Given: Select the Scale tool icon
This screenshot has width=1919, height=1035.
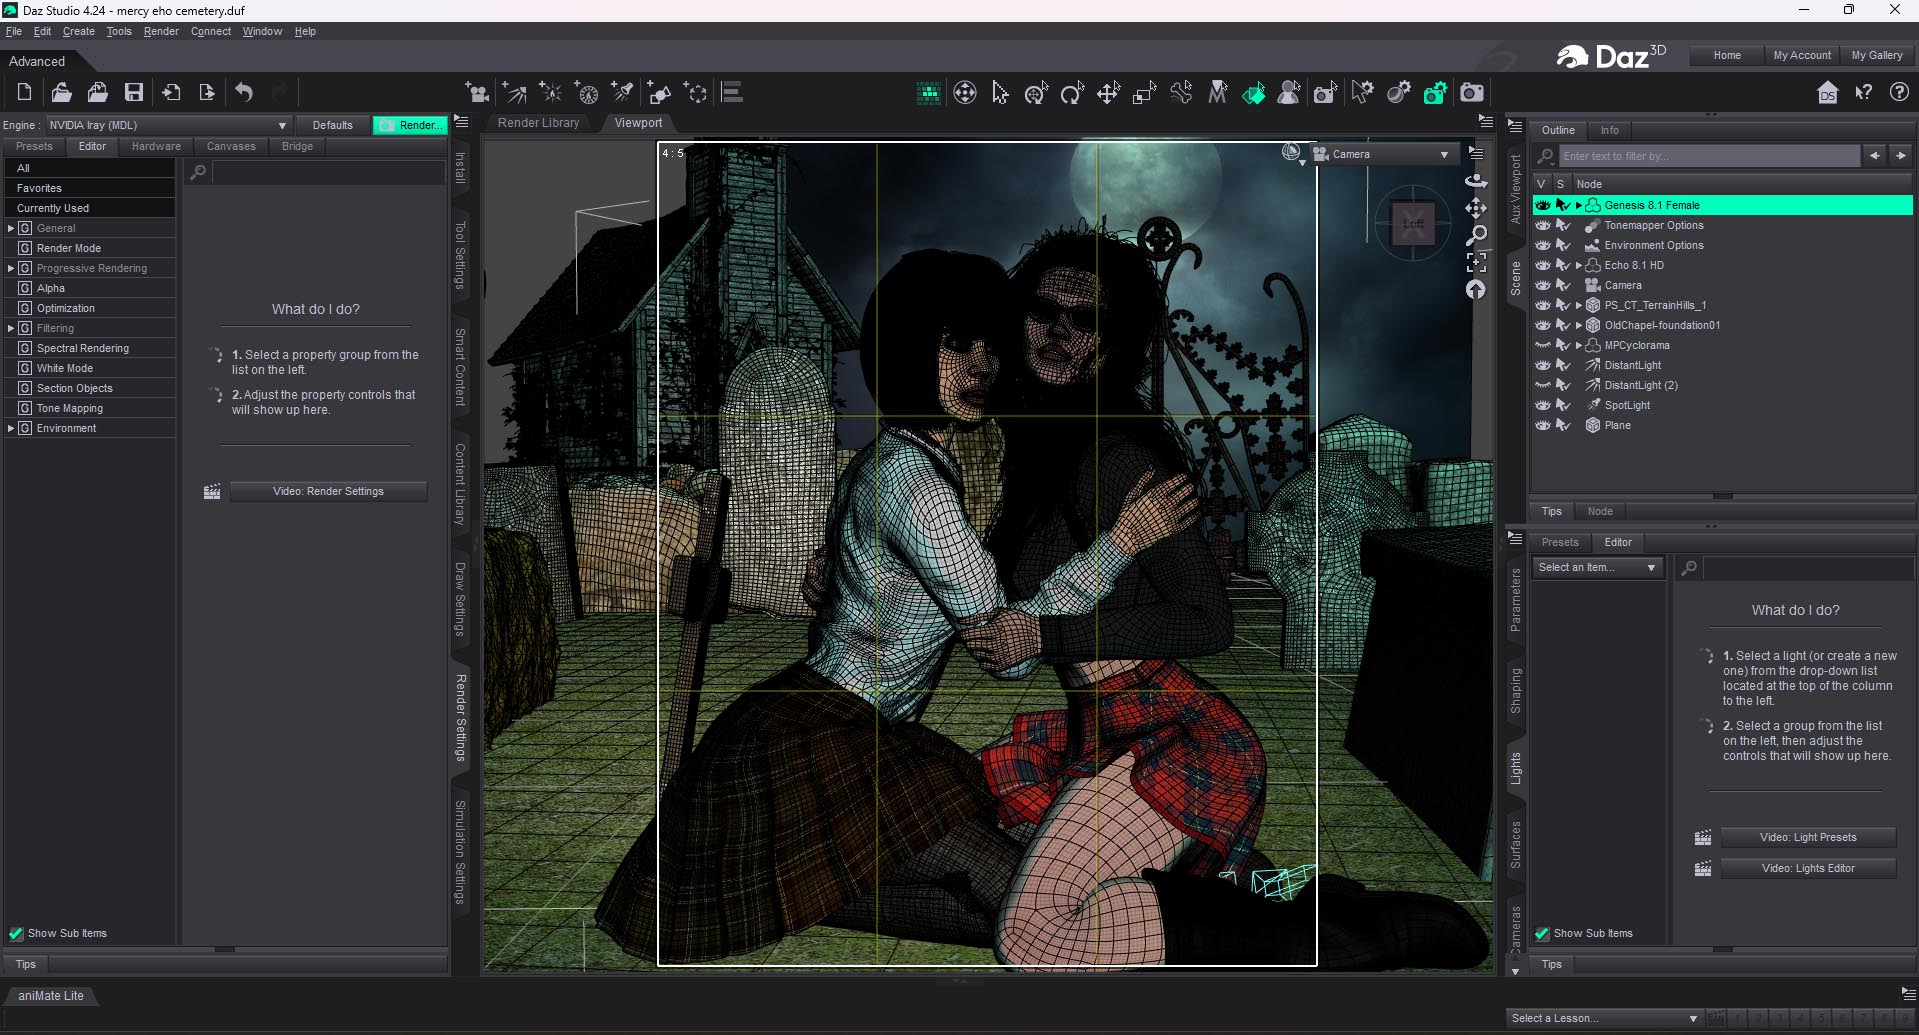Looking at the screenshot, I should coord(1144,93).
